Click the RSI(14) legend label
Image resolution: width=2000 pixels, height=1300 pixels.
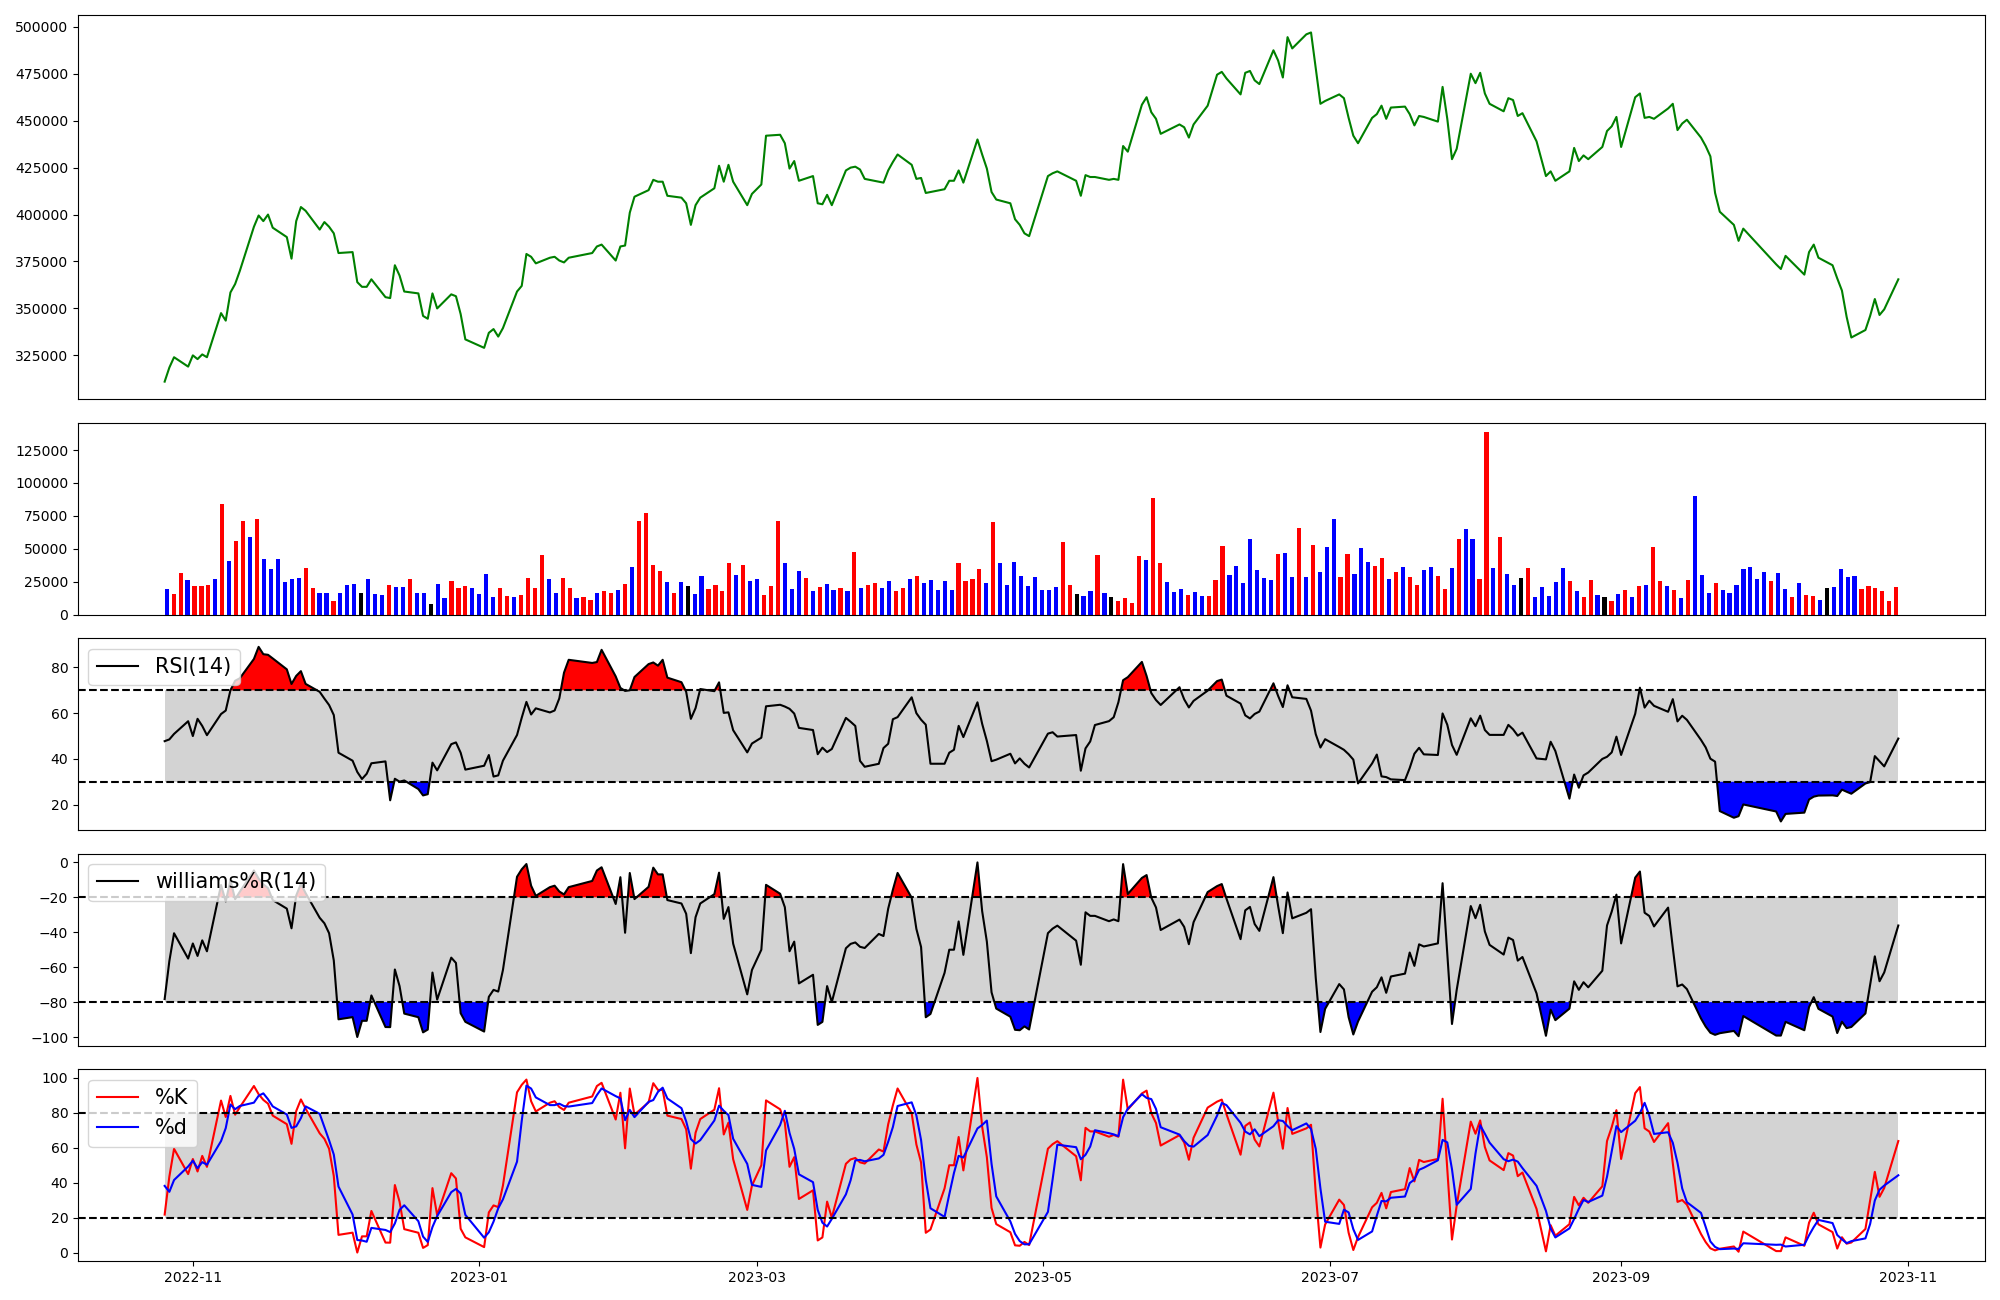click(192, 666)
